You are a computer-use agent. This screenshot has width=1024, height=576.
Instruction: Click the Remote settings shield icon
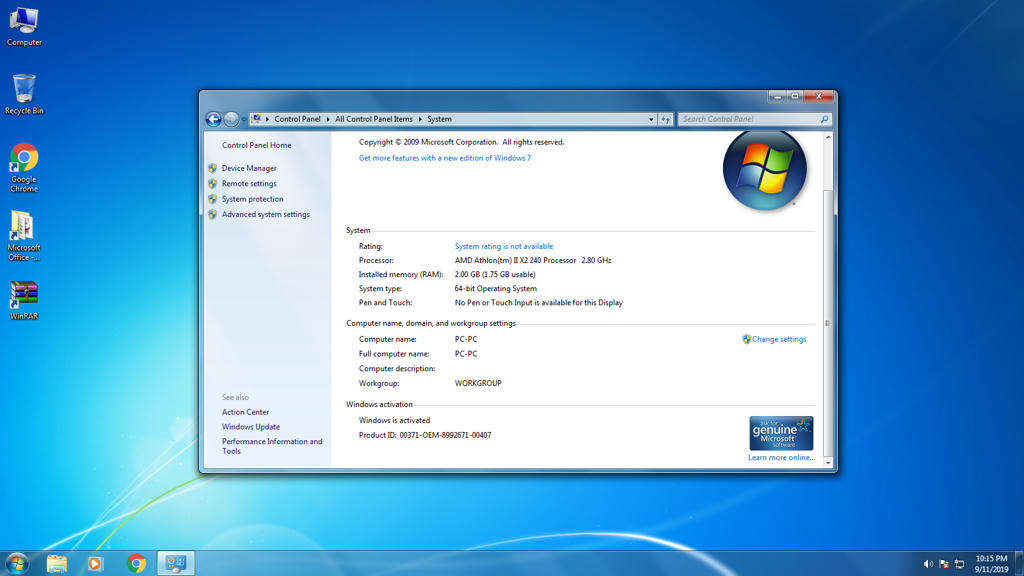point(213,184)
